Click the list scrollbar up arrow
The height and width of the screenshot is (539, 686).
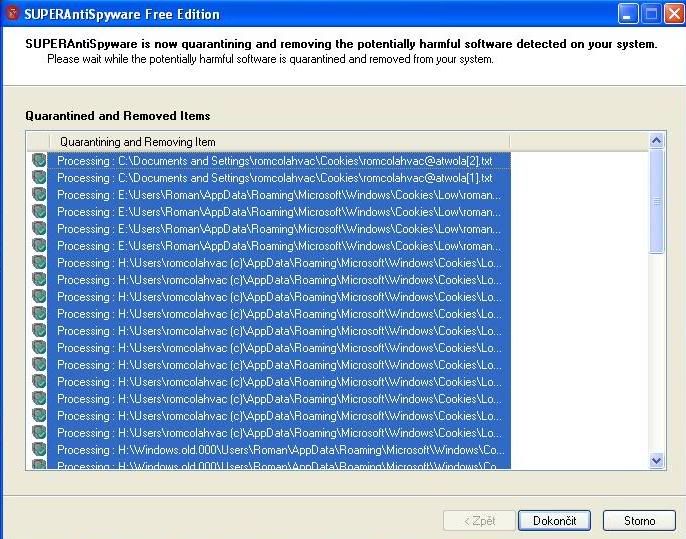click(x=656, y=141)
